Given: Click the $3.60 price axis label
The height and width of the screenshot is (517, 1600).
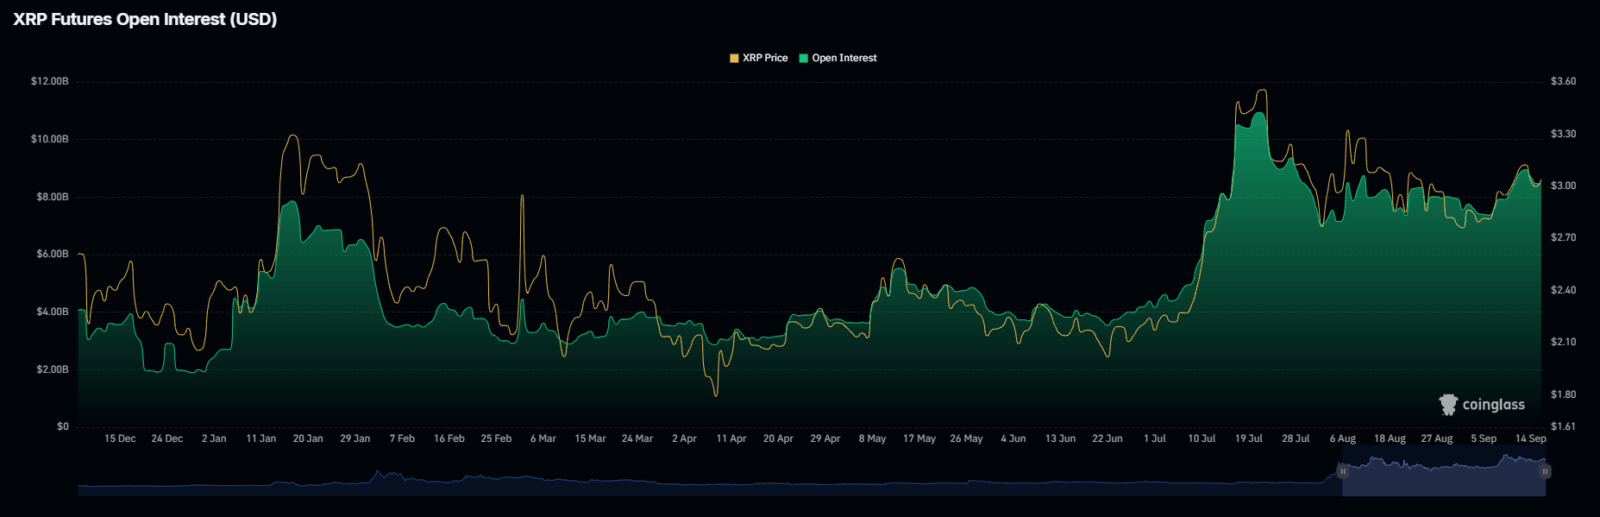Looking at the screenshot, I should [x=1563, y=81].
